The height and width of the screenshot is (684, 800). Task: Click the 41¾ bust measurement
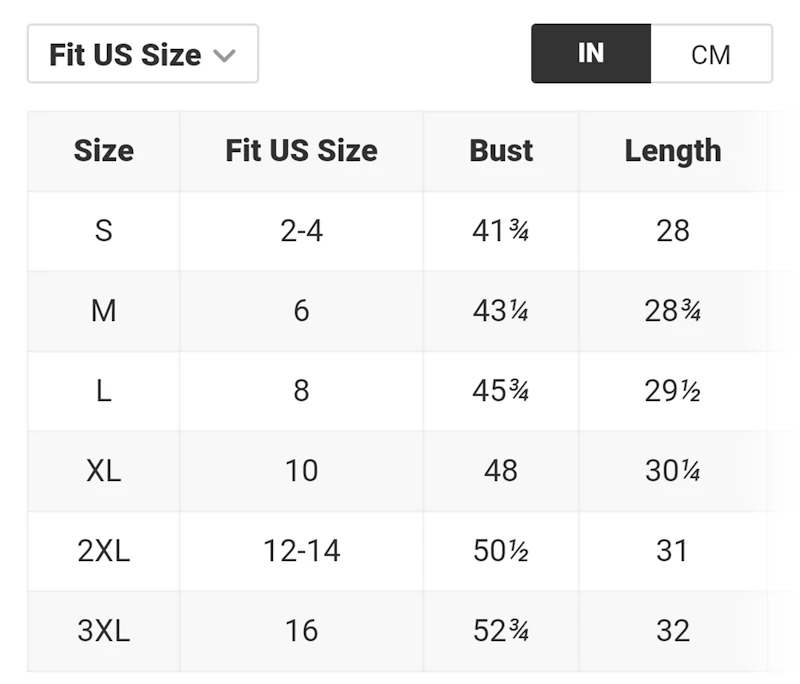501,231
